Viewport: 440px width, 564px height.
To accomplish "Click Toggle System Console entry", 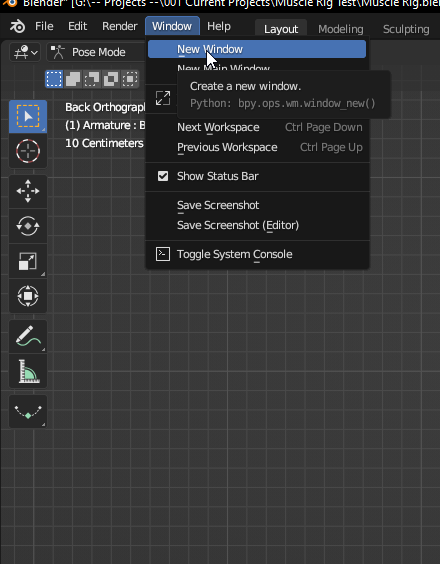I will (x=257, y=254).
